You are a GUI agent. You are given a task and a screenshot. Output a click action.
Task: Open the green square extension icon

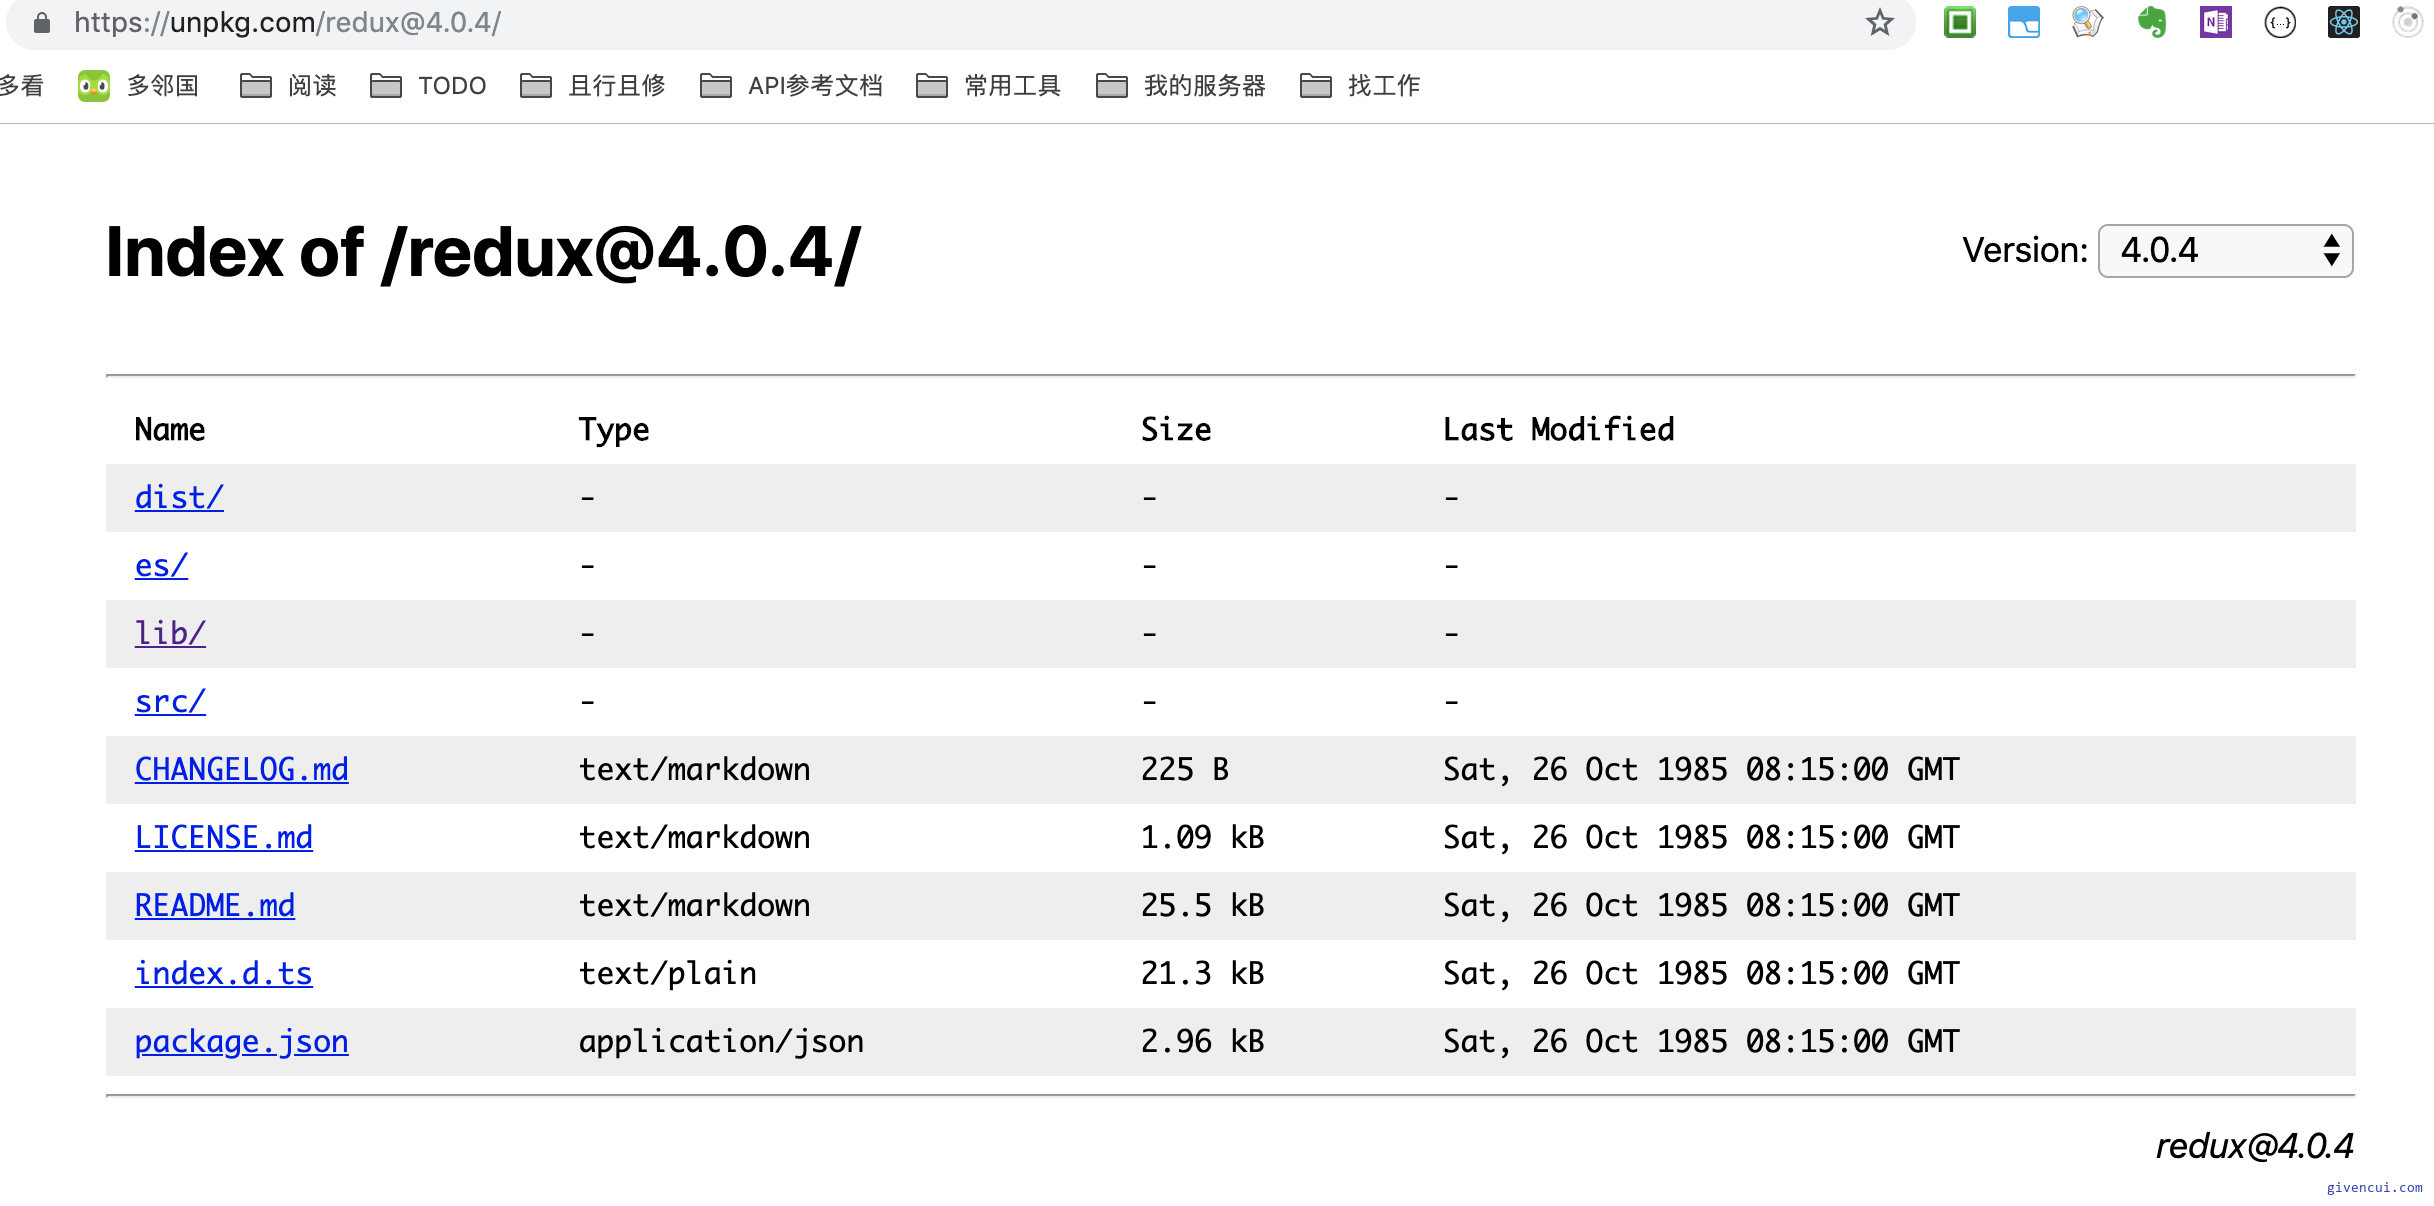(x=1960, y=22)
